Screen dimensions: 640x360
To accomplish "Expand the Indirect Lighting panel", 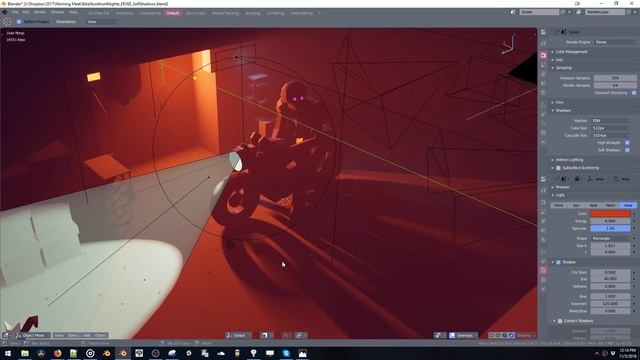I will pos(569,160).
